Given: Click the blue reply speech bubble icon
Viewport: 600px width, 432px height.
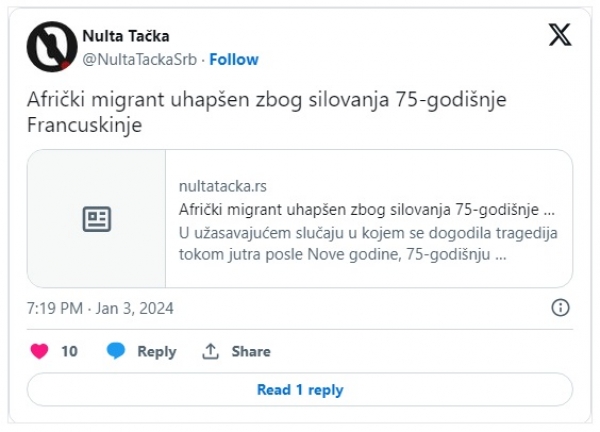Looking at the screenshot, I should click(x=116, y=351).
